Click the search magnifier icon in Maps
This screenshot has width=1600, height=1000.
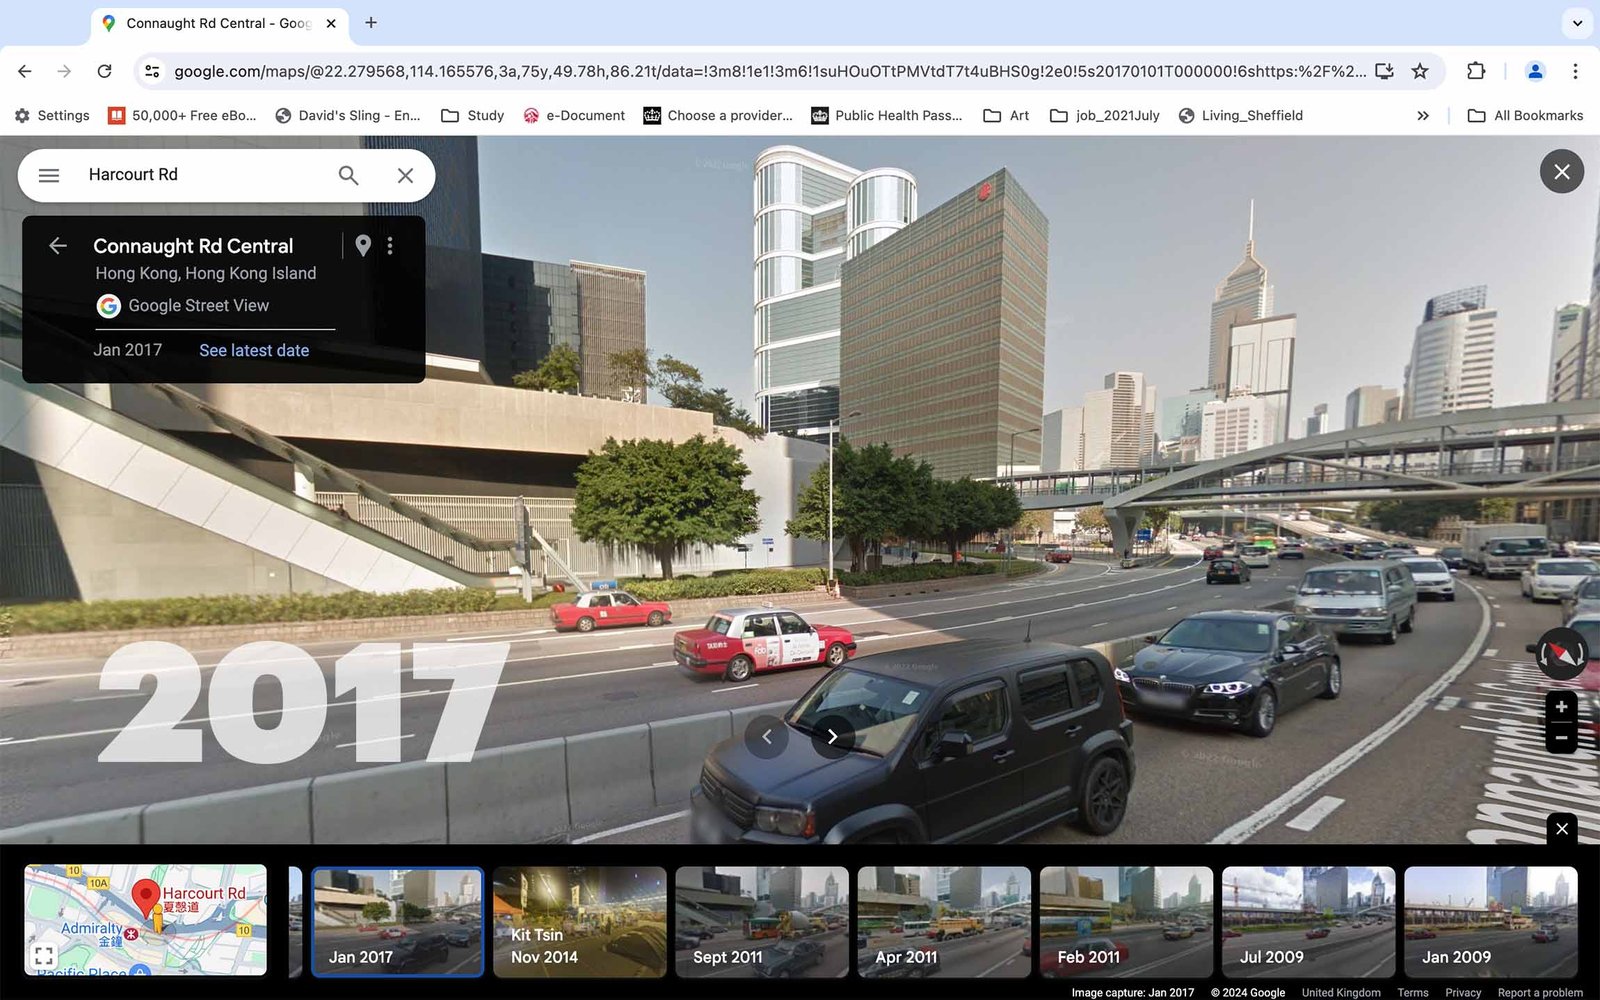coord(348,175)
